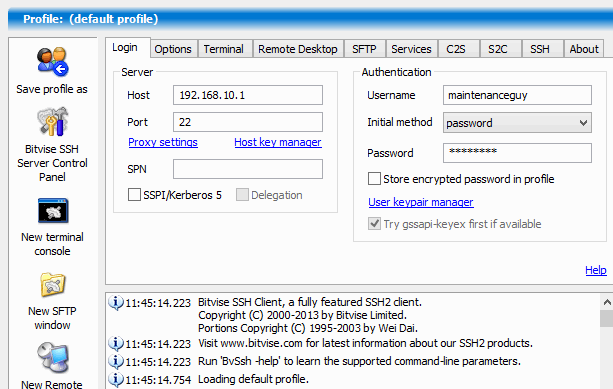Click 'Loading default profile.' log text
The width and height of the screenshot is (613, 389).
pyautogui.click(x=253, y=379)
